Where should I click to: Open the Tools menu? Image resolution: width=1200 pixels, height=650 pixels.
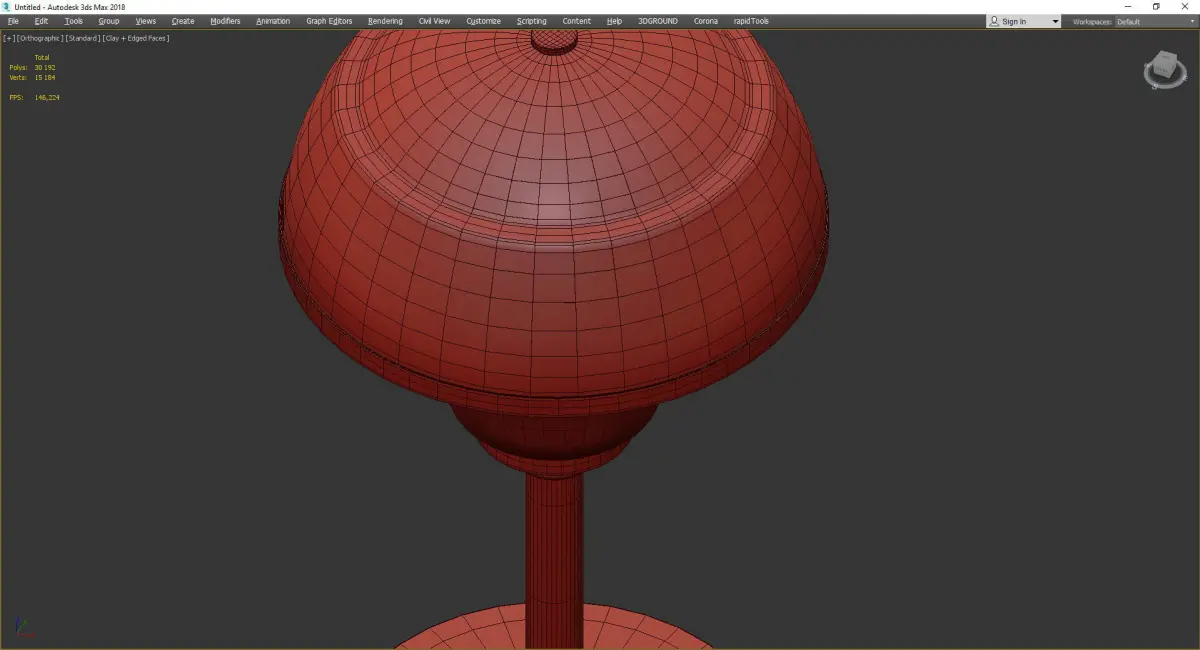point(74,21)
